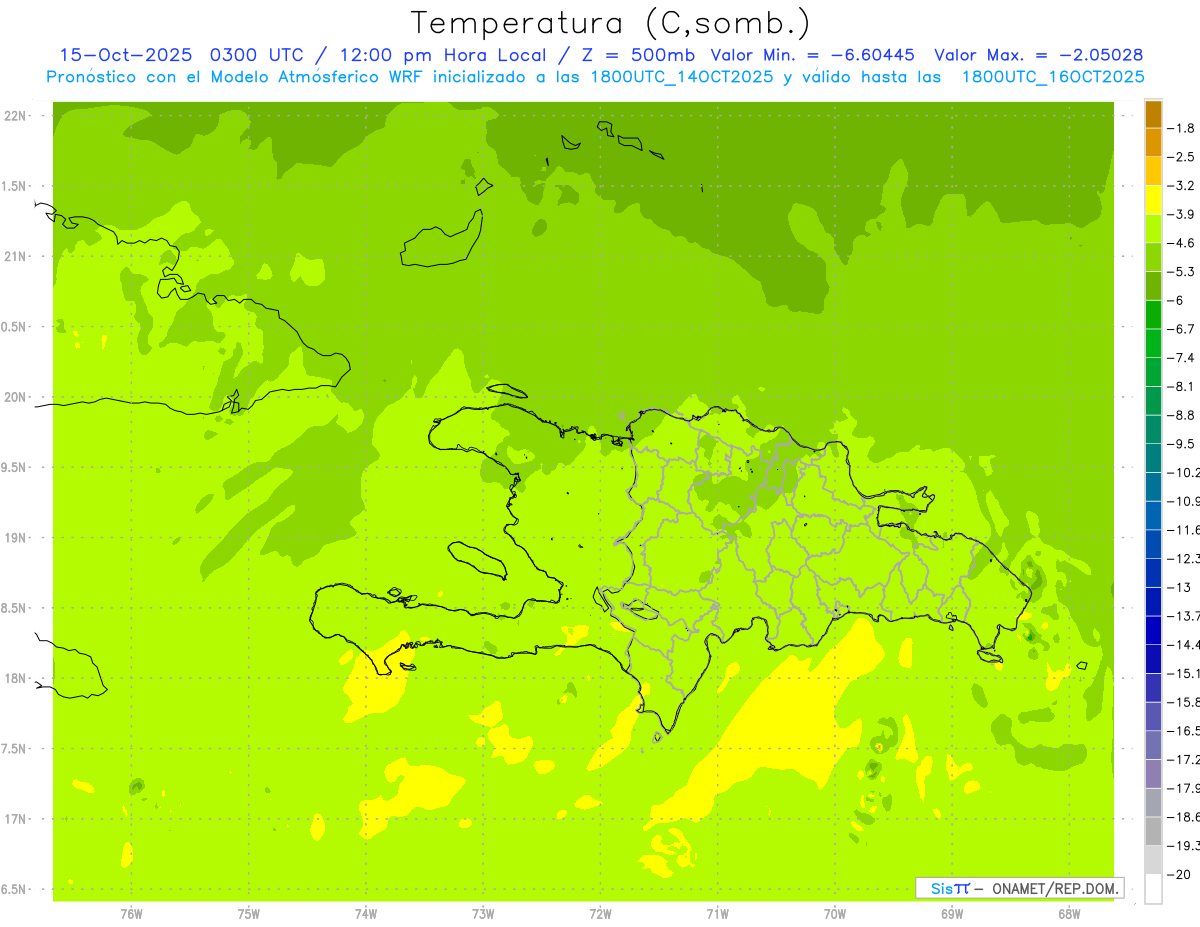This screenshot has width=1200, height=927.
Task: Click the "68W" longitude label
Action: pos(1068,914)
